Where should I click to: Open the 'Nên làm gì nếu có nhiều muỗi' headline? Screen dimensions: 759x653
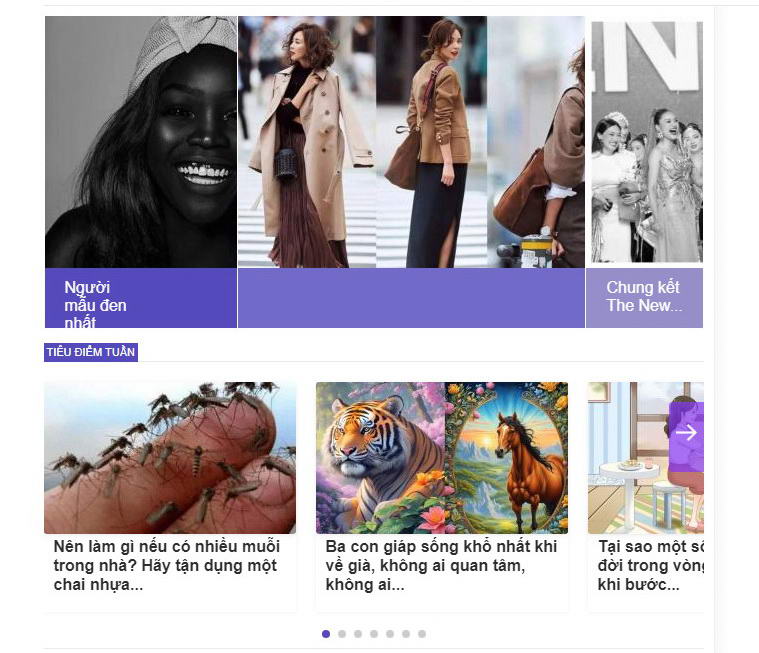[x=167, y=565]
